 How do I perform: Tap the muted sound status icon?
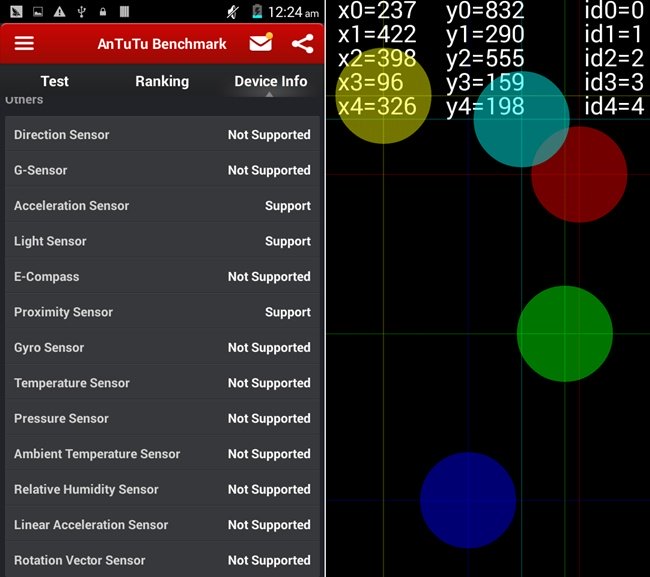234,12
